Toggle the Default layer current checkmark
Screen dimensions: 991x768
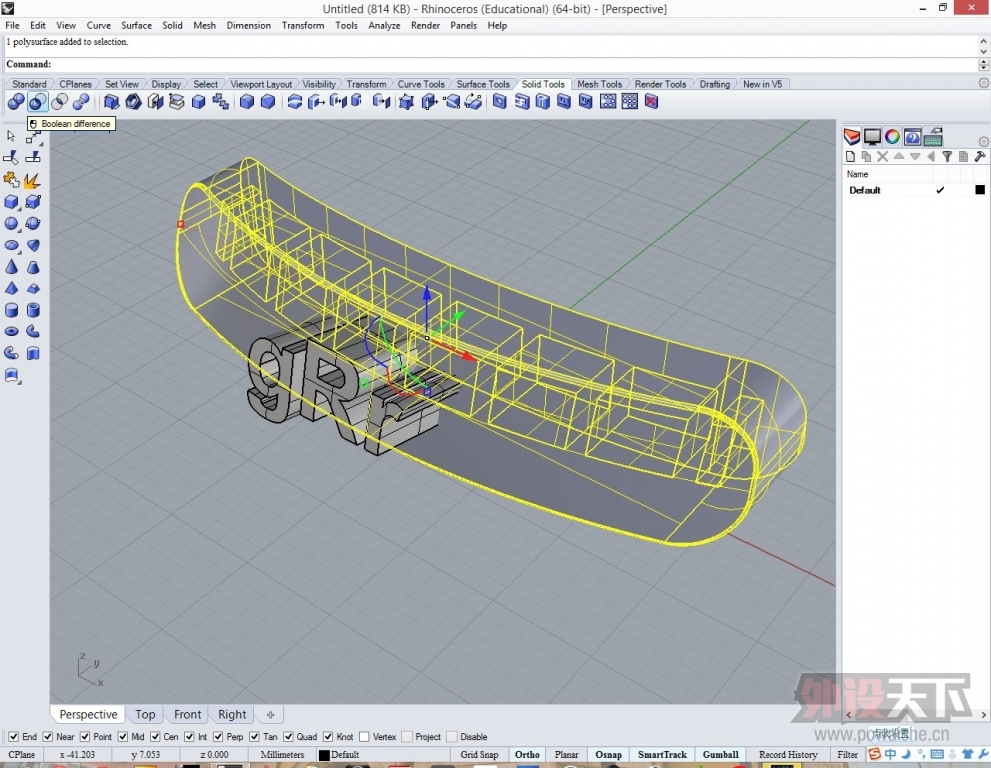click(x=940, y=190)
